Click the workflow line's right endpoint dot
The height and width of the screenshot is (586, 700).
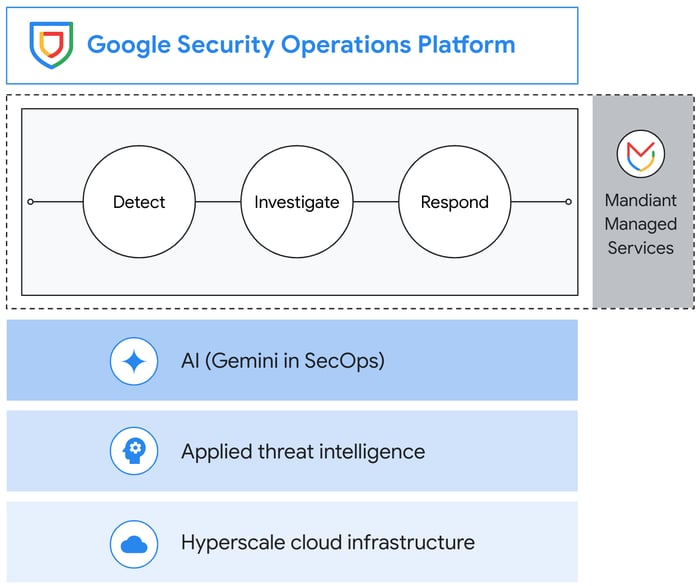pyautogui.click(x=568, y=202)
